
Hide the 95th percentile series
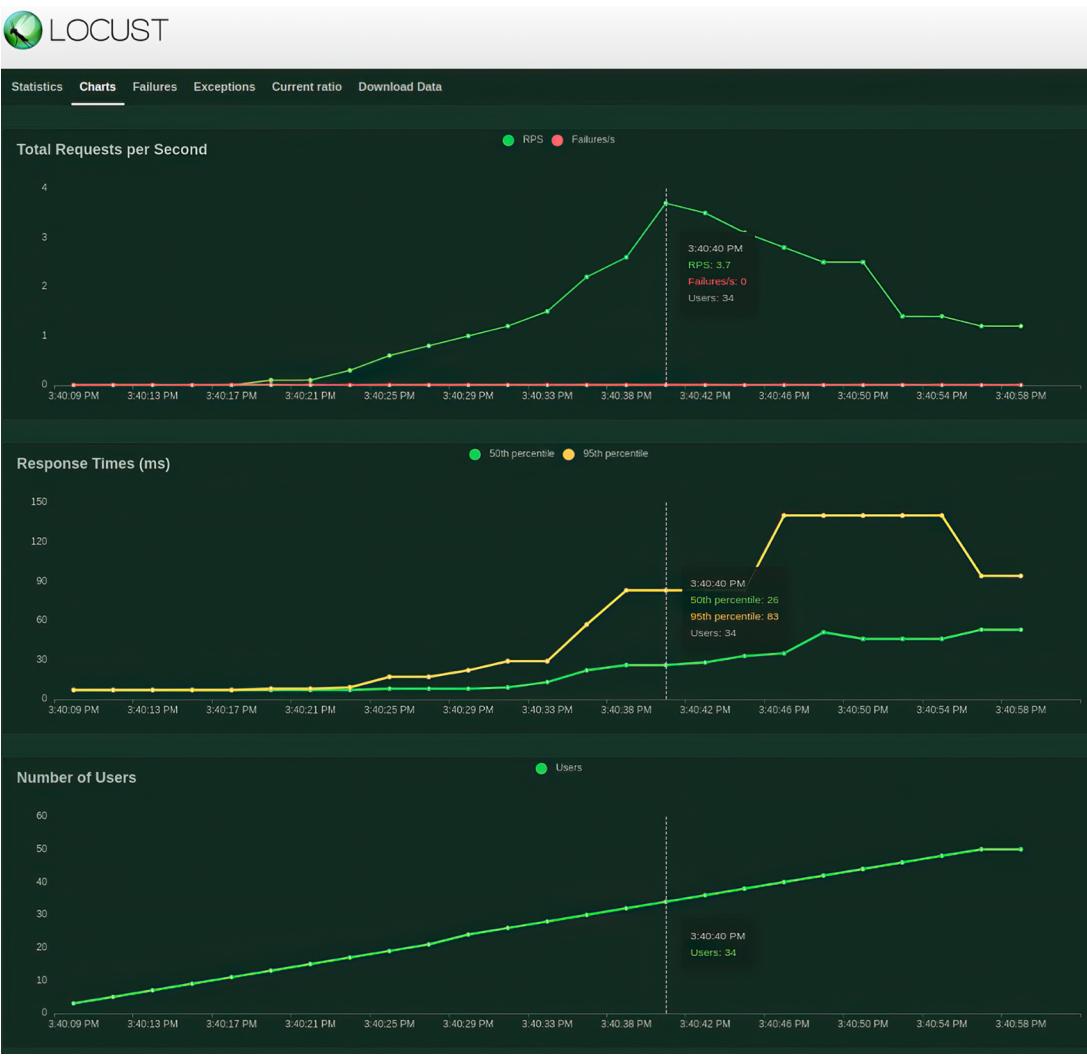pyautogui.click(x=614, y=454)
